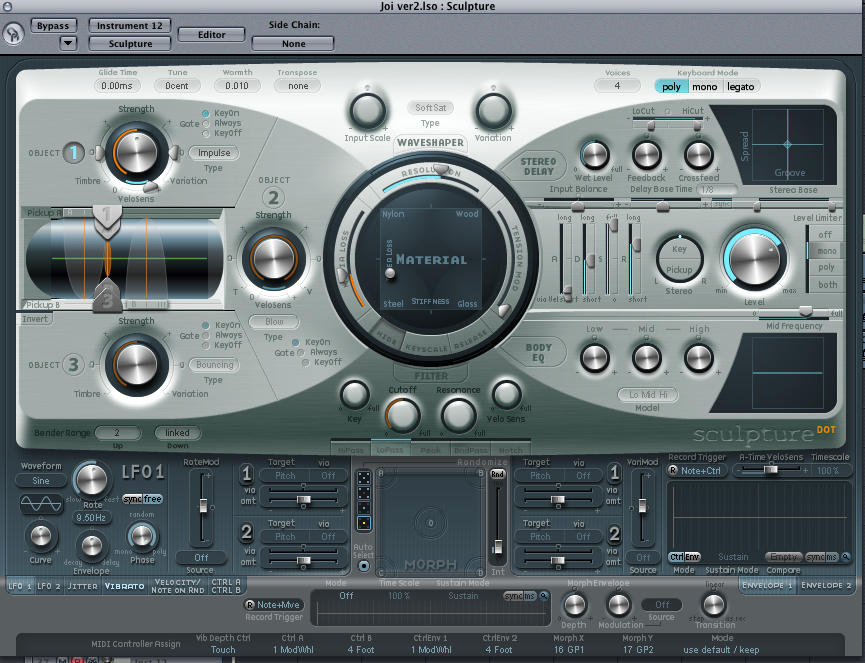
Task: Click the Object 3 number button
Action: coord(73,365)
